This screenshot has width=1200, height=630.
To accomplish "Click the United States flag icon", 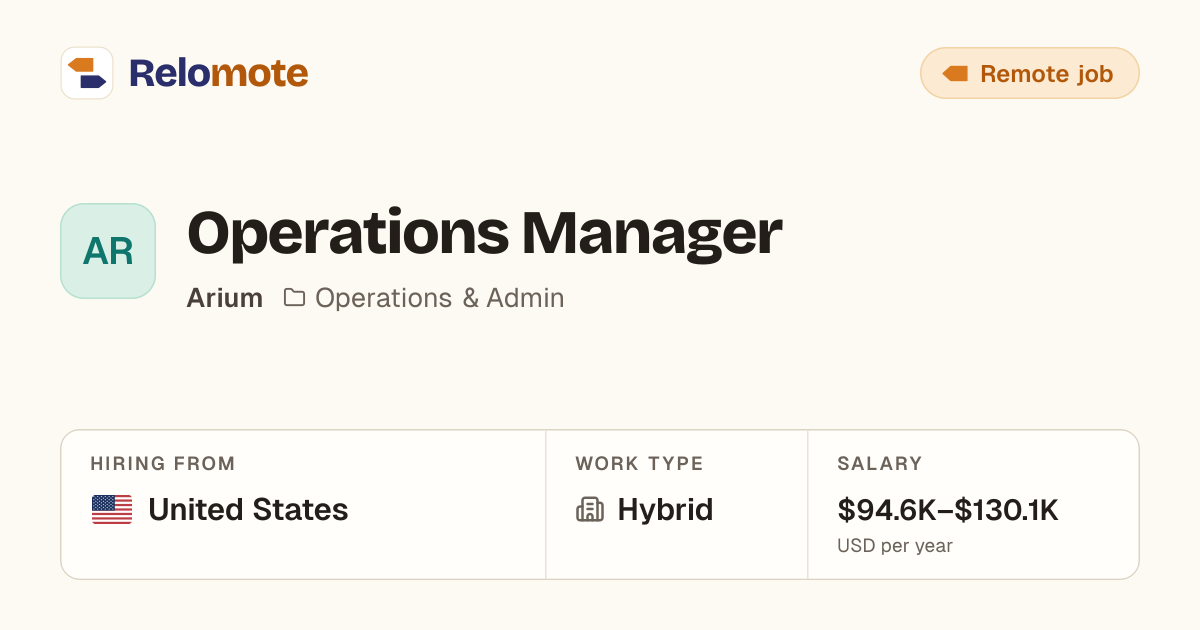I will coord(112,510).
